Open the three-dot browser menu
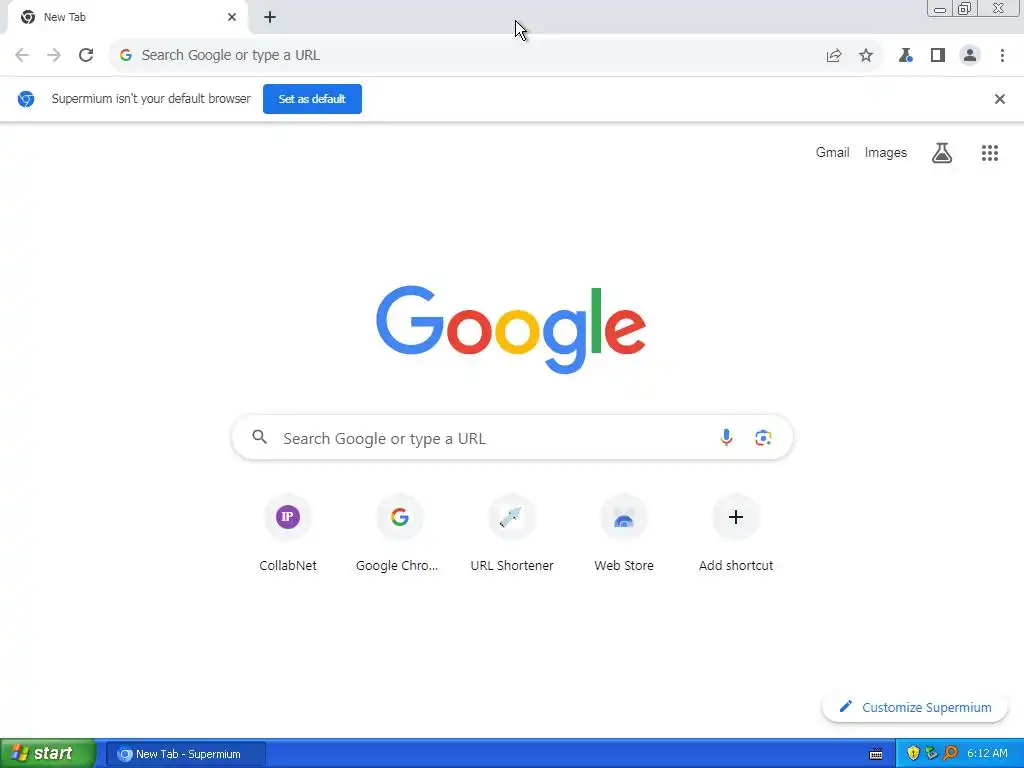 click(1002, 56)
